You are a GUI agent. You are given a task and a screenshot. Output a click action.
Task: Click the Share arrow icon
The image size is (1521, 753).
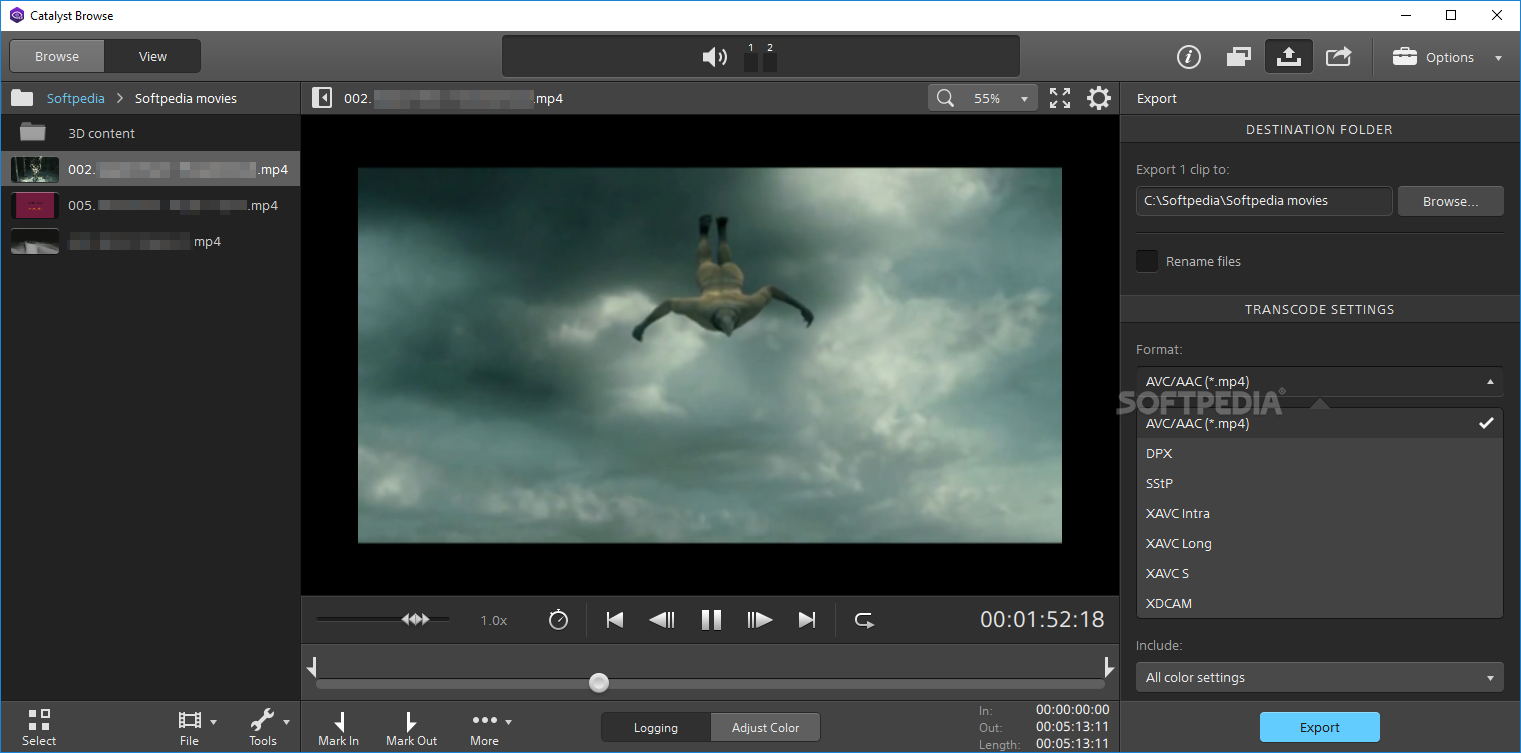click(x=1339, y=57)
